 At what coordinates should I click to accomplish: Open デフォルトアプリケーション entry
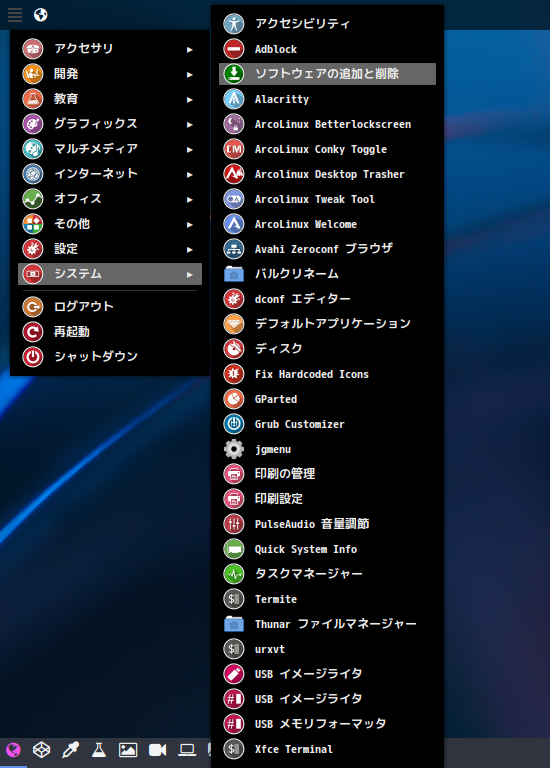pos(327,324)
